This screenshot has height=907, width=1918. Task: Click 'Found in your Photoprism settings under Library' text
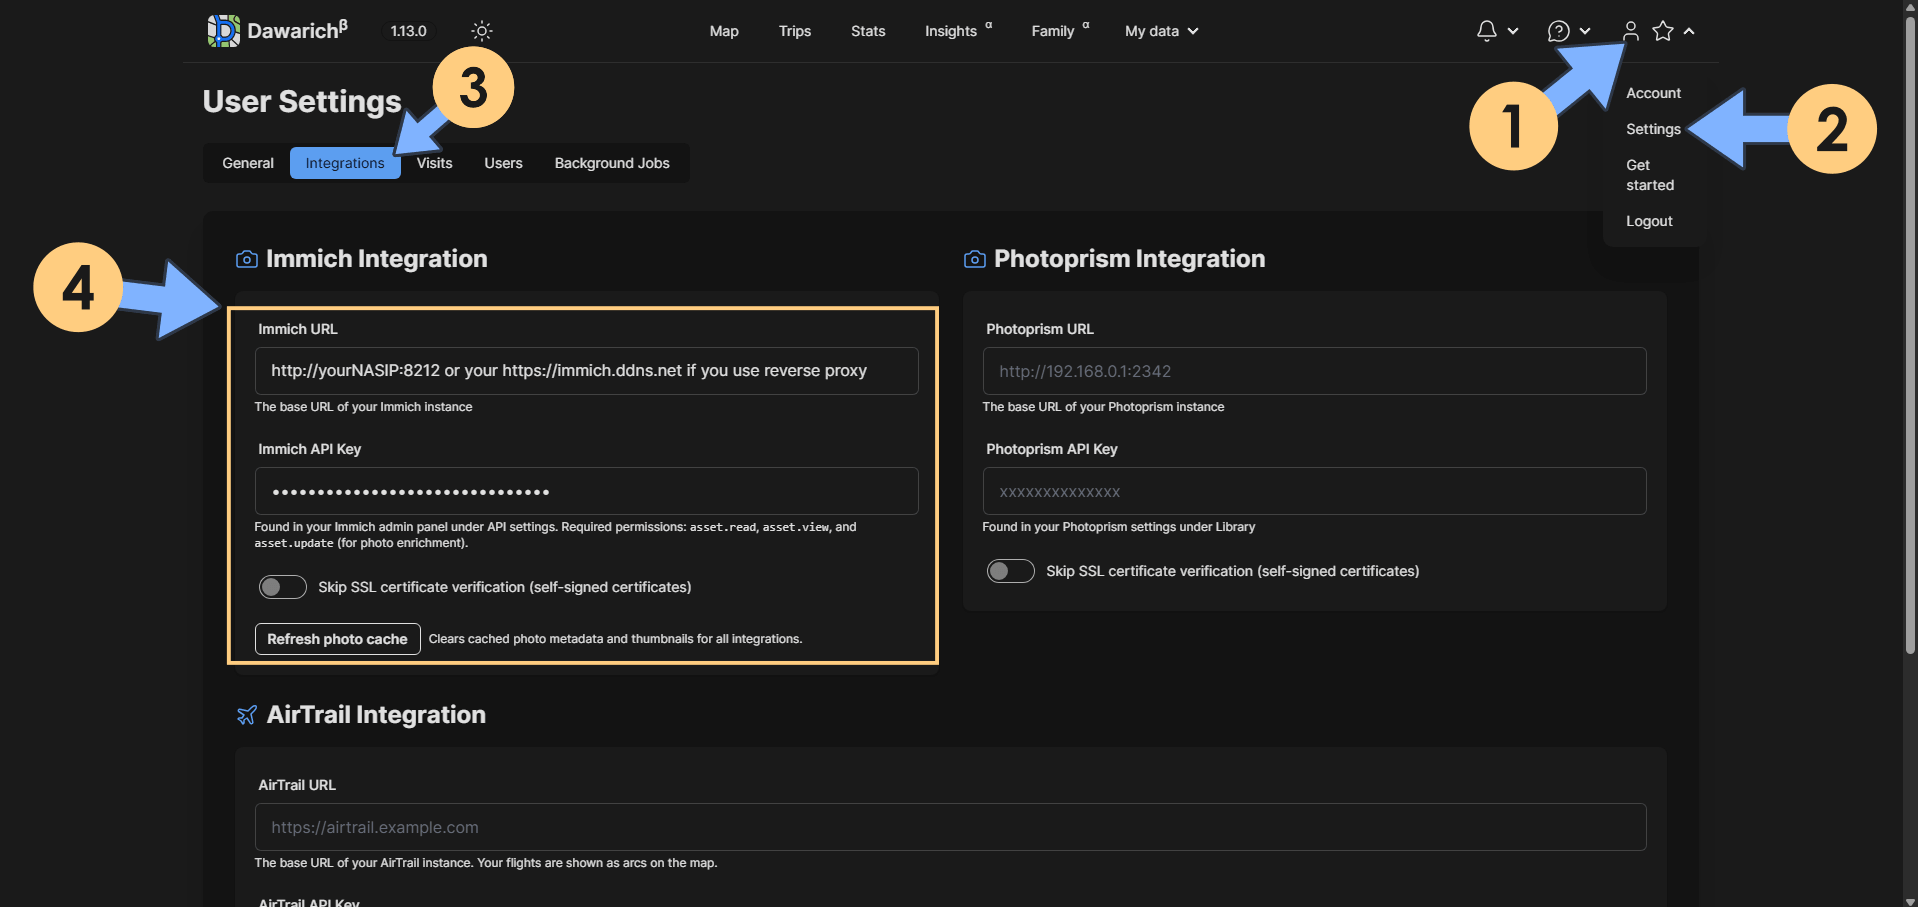click(1119, 527)
